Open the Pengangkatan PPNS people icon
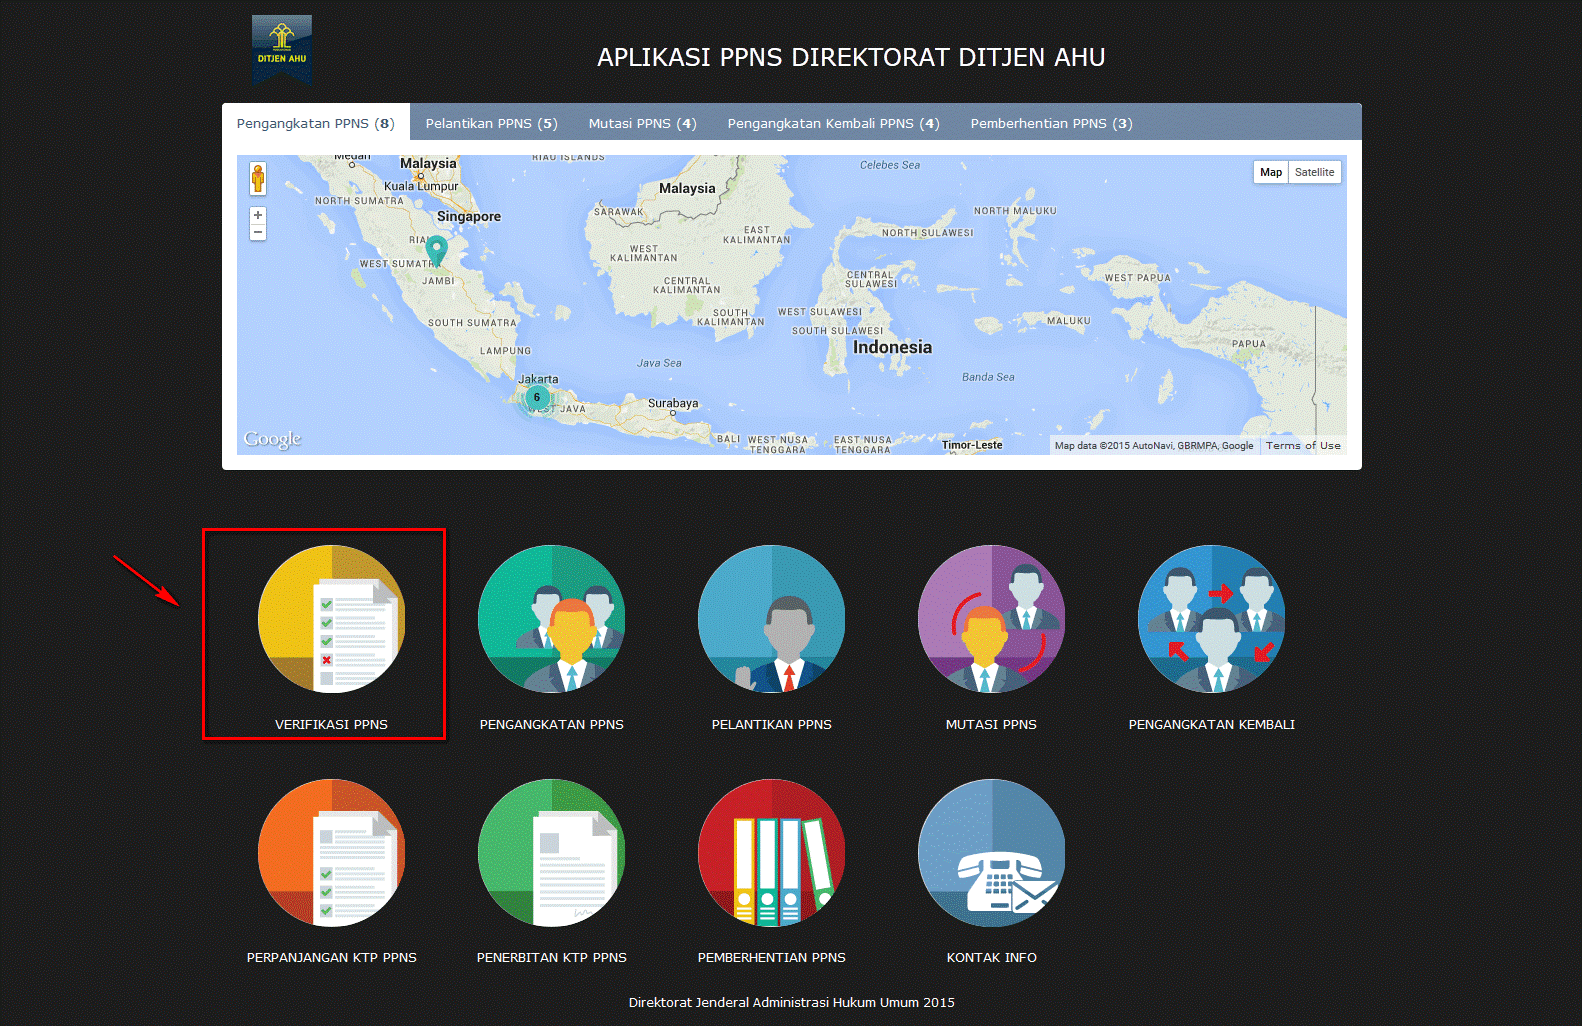The image size is (1582, 1026). click(x=551, y=619)
